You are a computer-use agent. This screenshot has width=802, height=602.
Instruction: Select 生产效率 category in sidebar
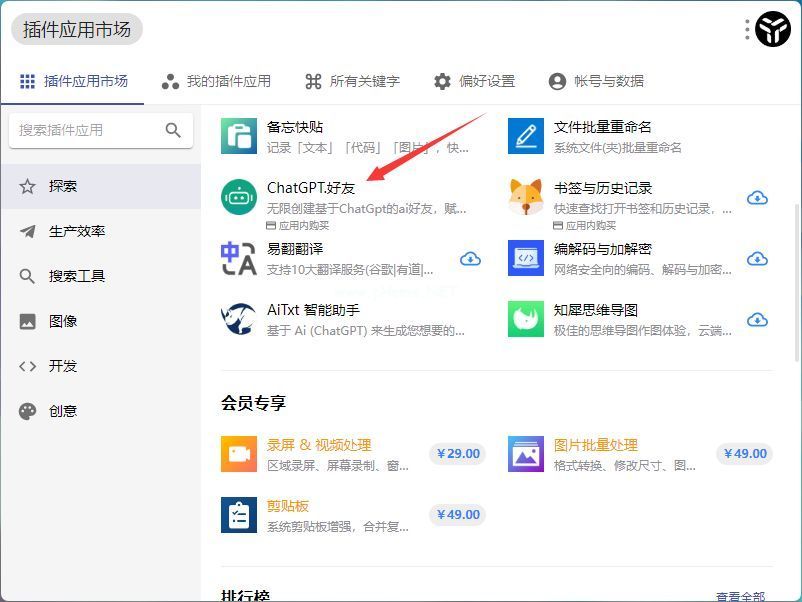point(77,231)
